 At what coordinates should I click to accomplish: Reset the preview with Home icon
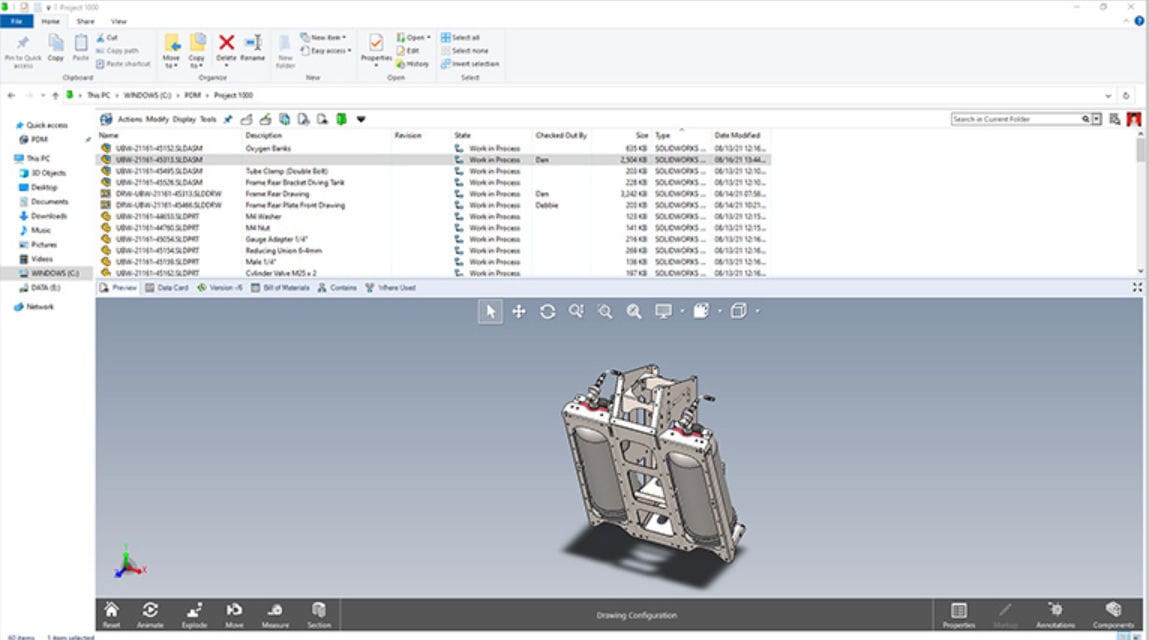point(111,614)
